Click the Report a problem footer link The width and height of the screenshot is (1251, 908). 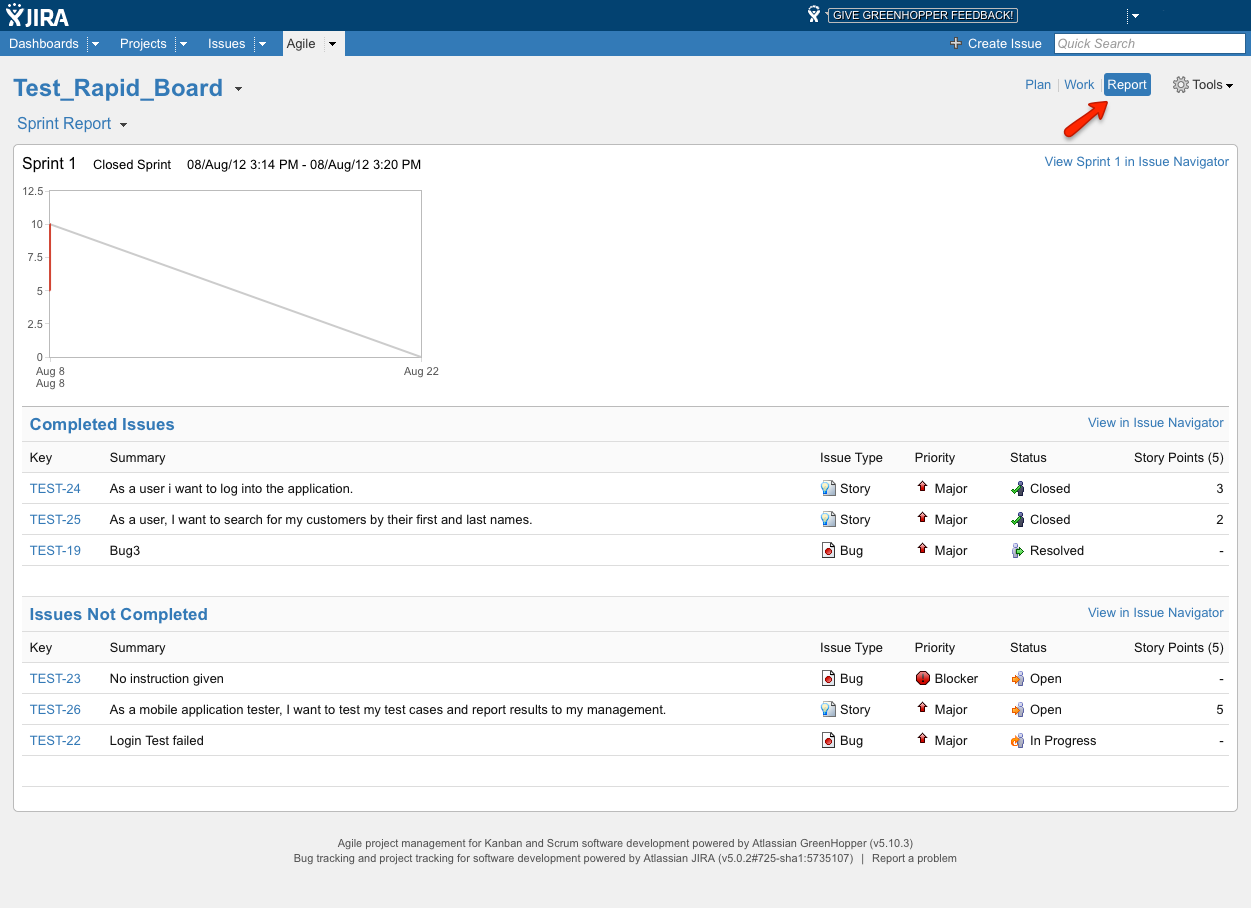(914, 858)
